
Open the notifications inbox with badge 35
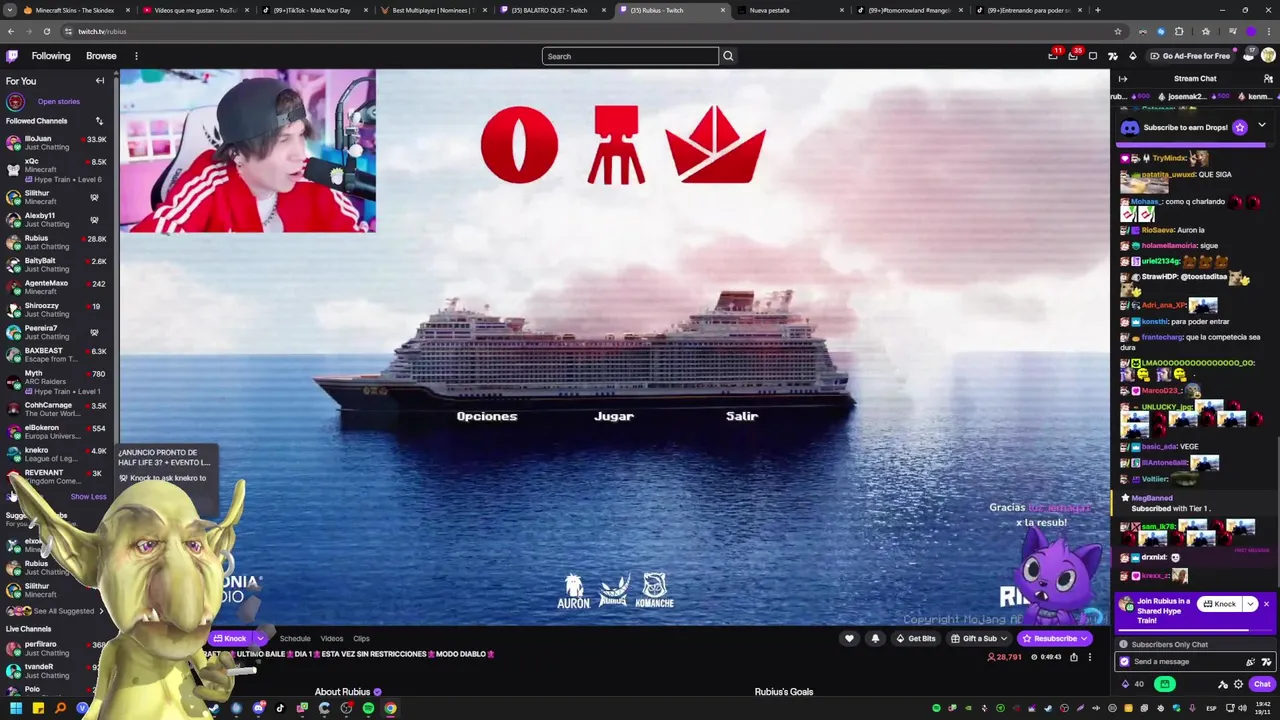coord(1073,56)
